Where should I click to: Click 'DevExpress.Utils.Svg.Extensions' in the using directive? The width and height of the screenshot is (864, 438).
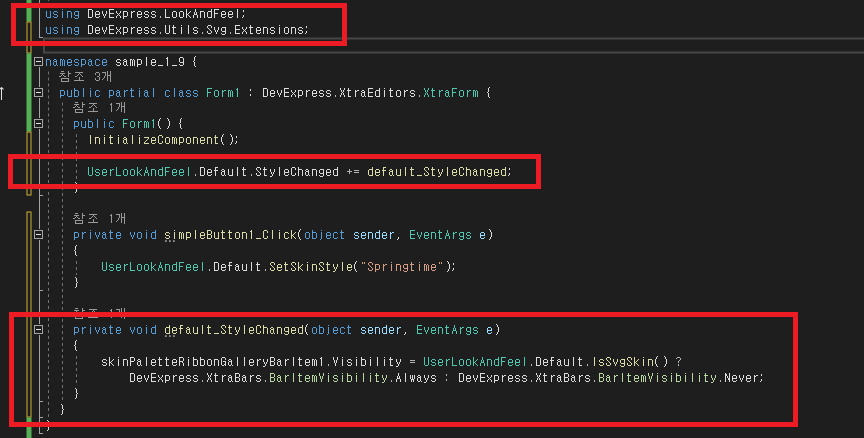(196, 30)
